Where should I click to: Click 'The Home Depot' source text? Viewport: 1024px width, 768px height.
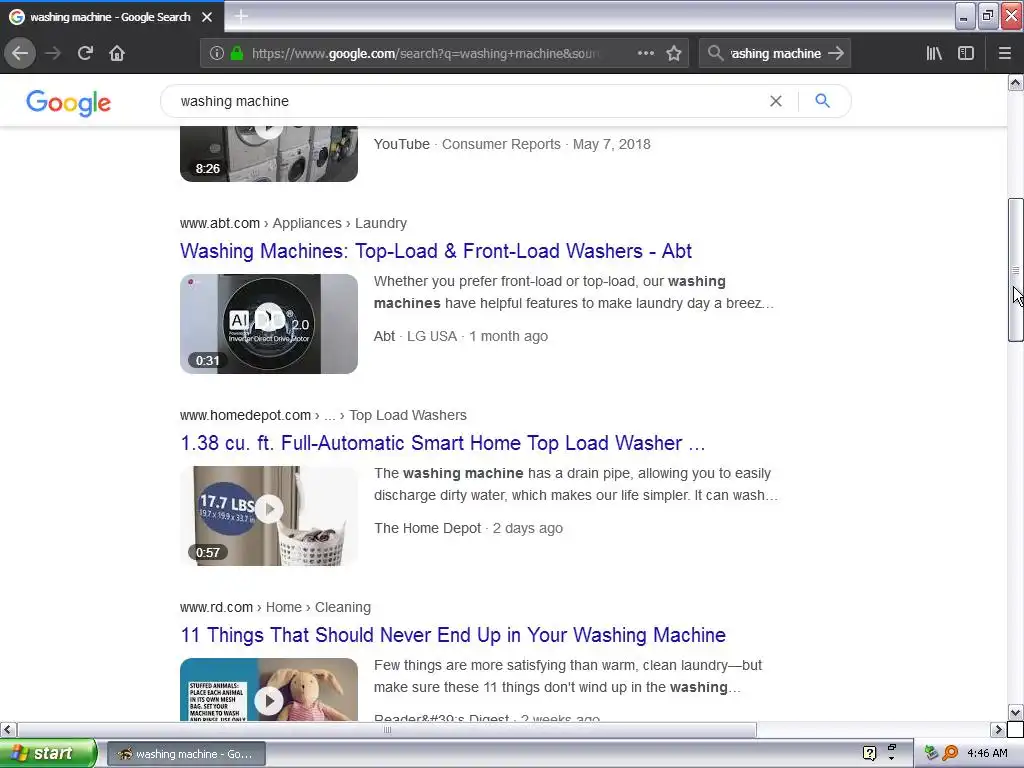point(427,528)
